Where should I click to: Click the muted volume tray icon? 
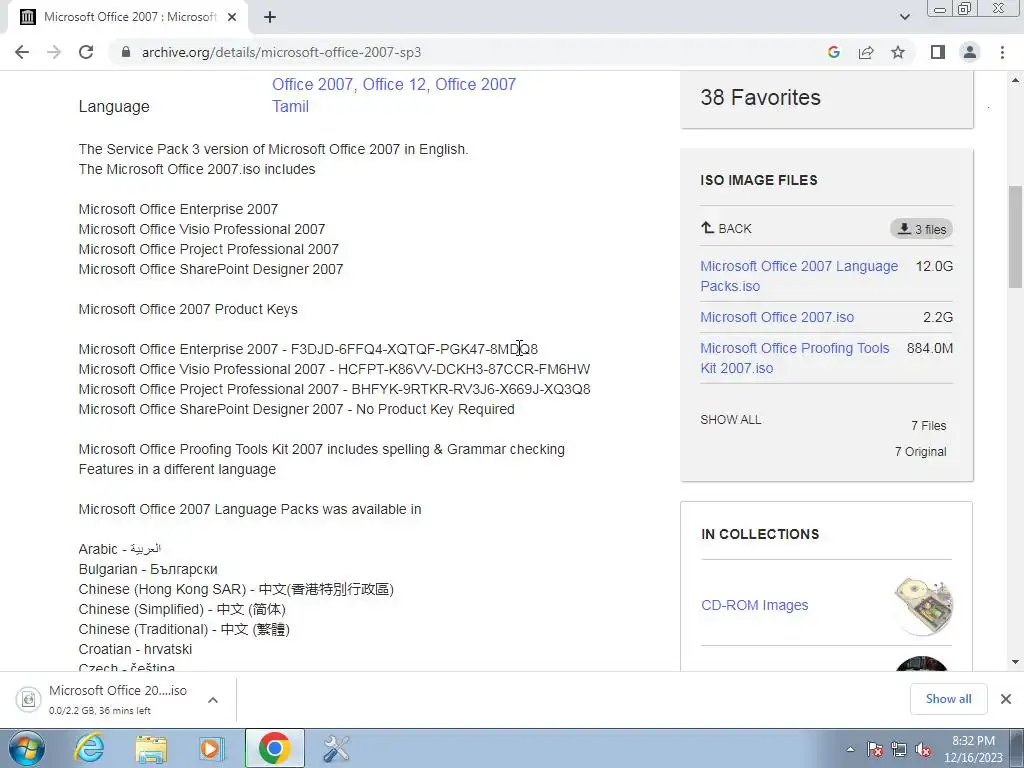pyautogui.click(x=923, y=749)
